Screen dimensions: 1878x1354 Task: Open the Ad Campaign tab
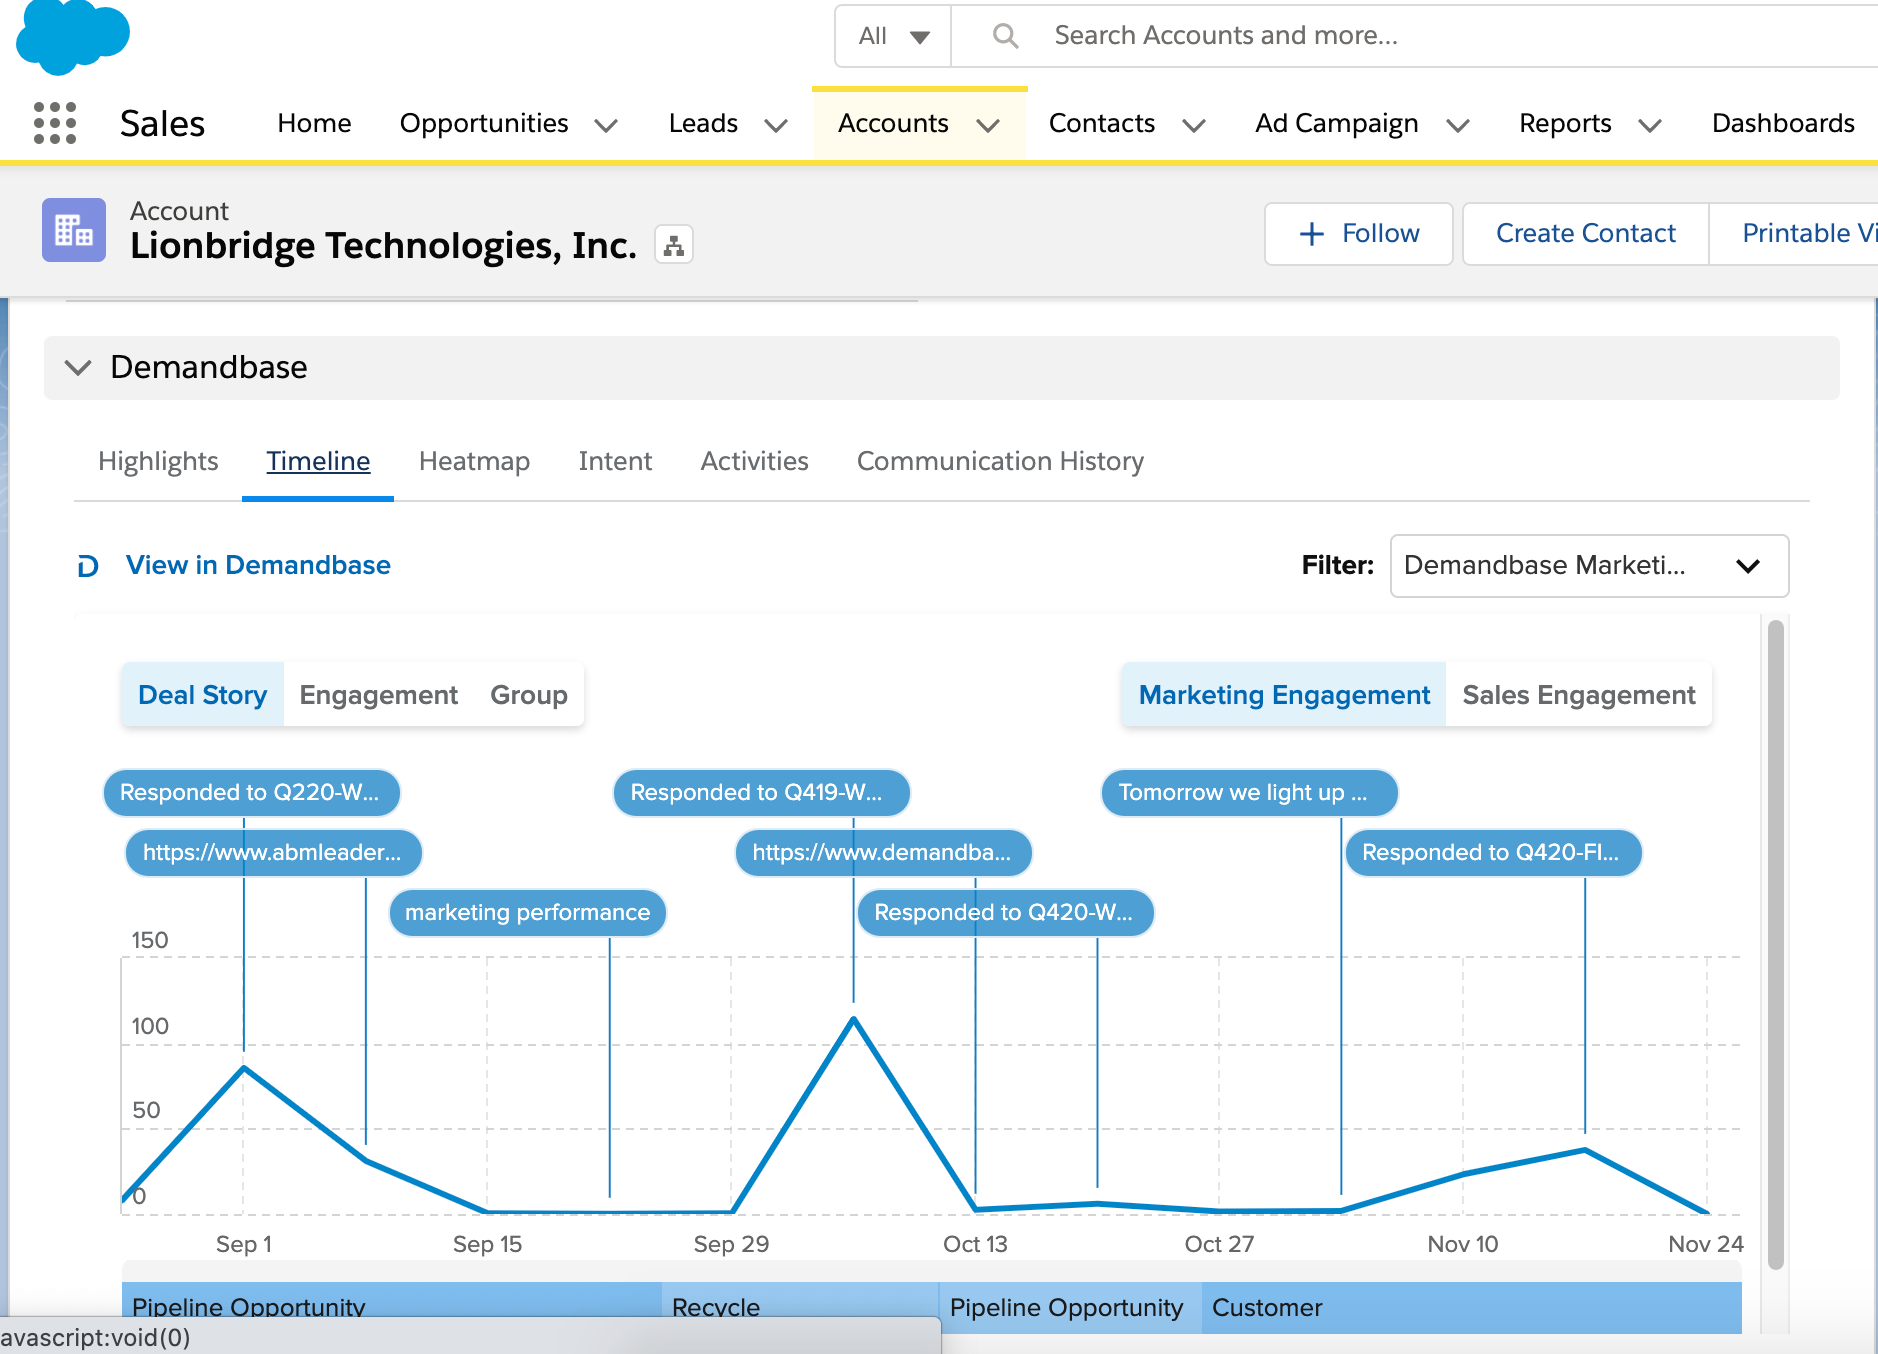click(1337, 123)
